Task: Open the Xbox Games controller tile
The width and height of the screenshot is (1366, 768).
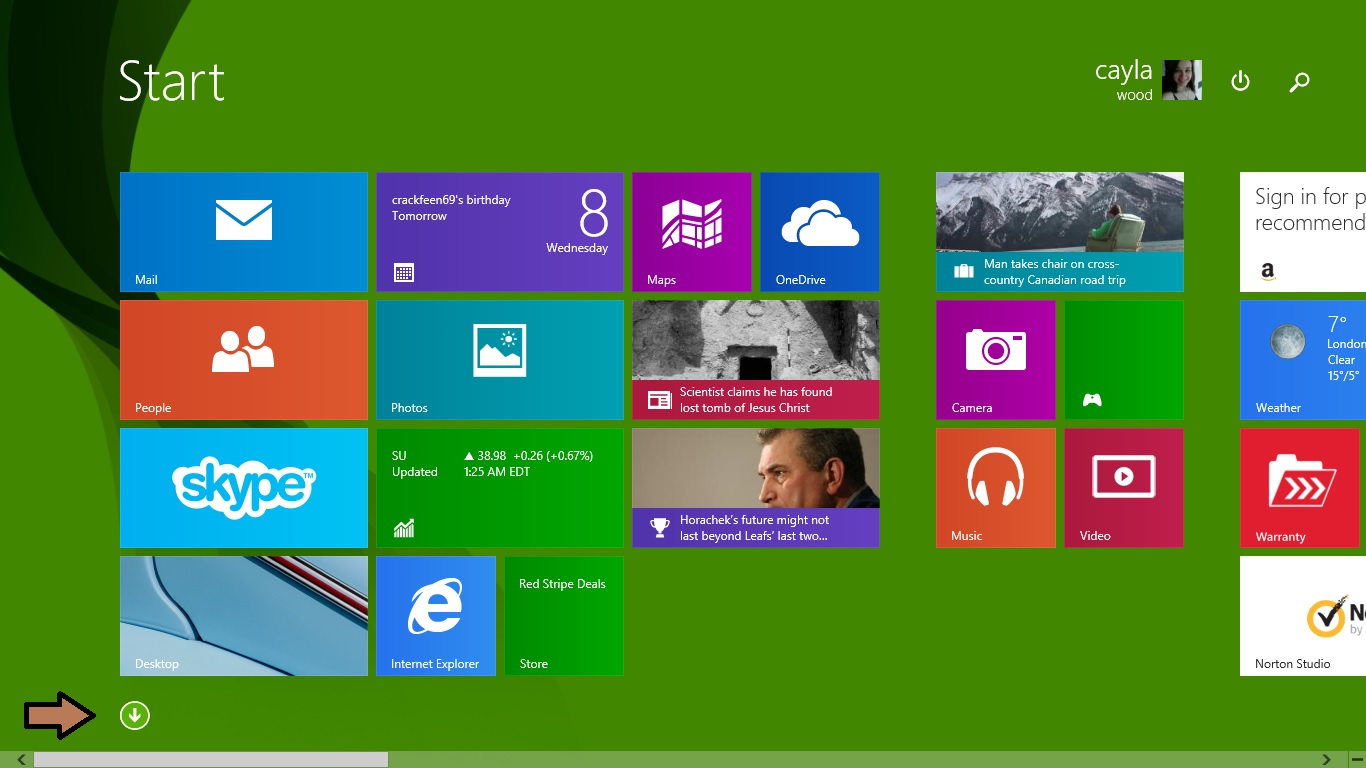Action: [x=1124, y=360]
